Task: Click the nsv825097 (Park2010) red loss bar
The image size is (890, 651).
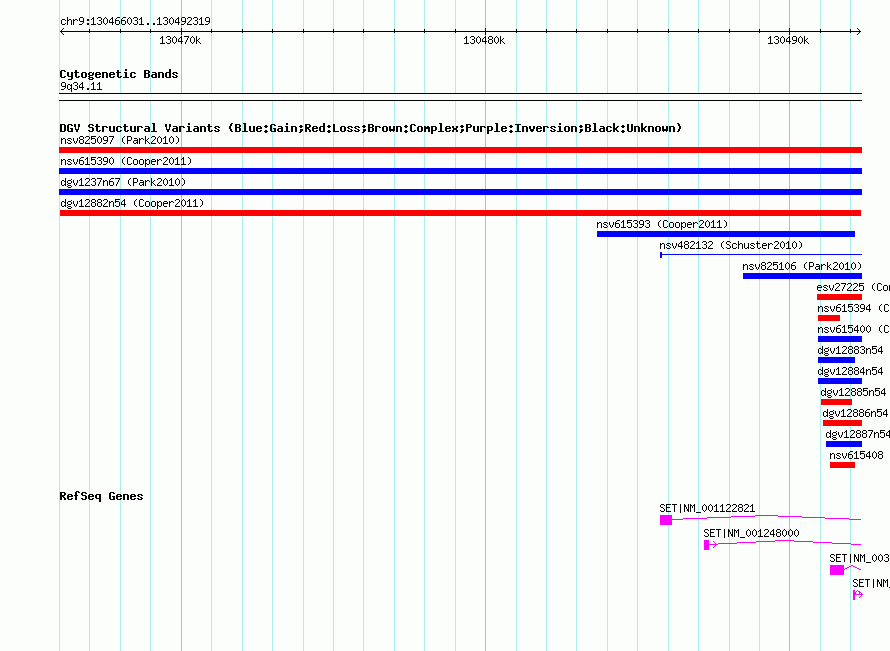Action: click(460, 150)
